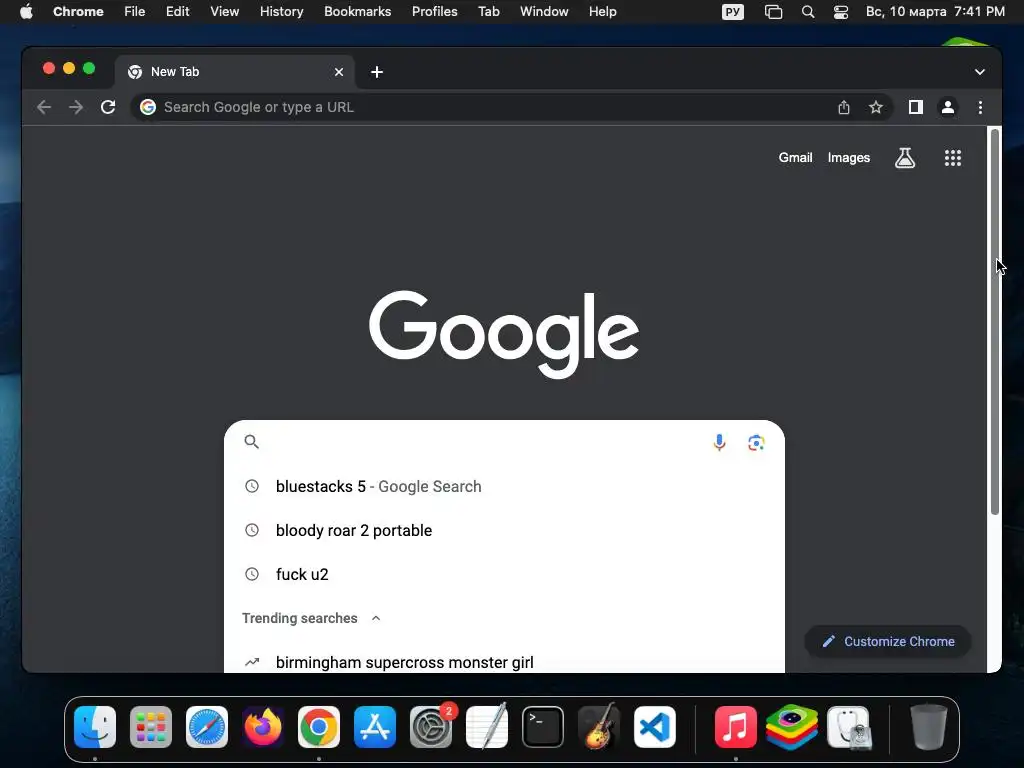This screenshot has height=768, width=1024.
Task: Open Stage Manager icon in menu bar
Action: click(x=773, y=12)
